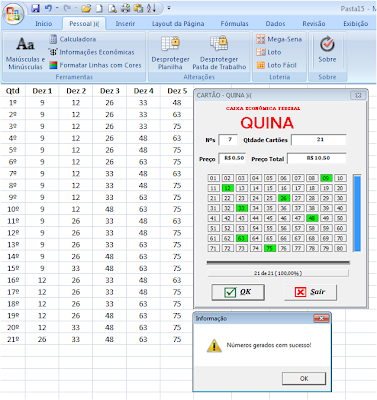
Task: Click the Nºs input field showing 7
Action: [228, 140]
